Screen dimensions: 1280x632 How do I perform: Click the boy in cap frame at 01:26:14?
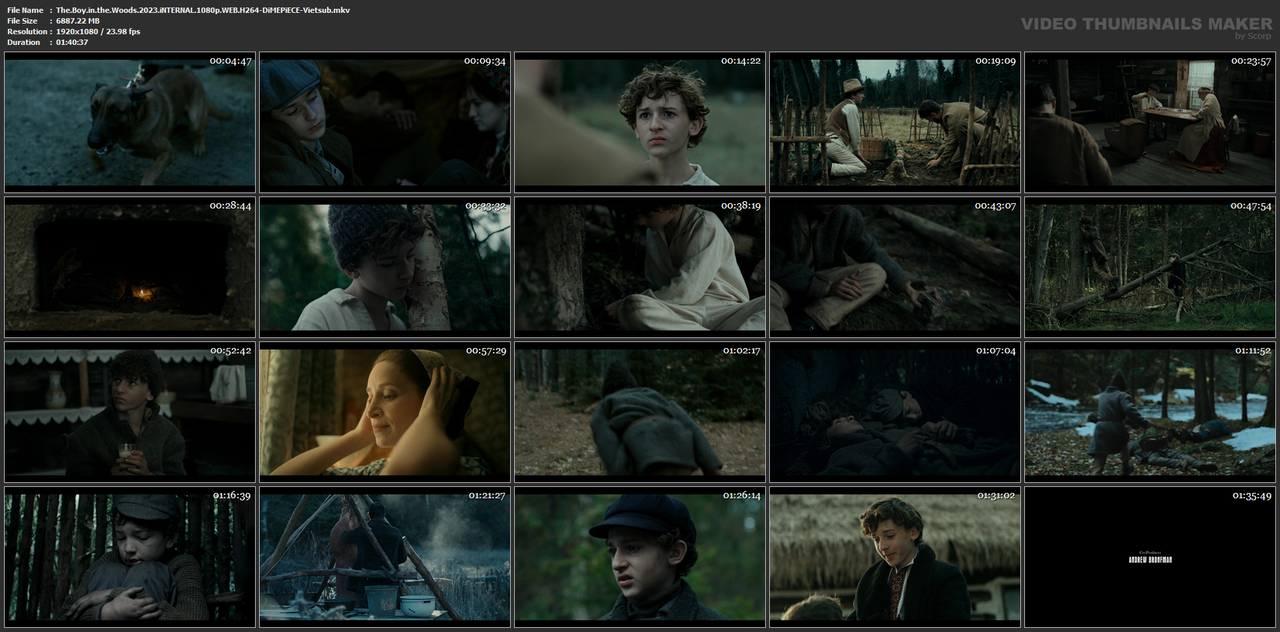pyautogui.click(x=640, y=557)
